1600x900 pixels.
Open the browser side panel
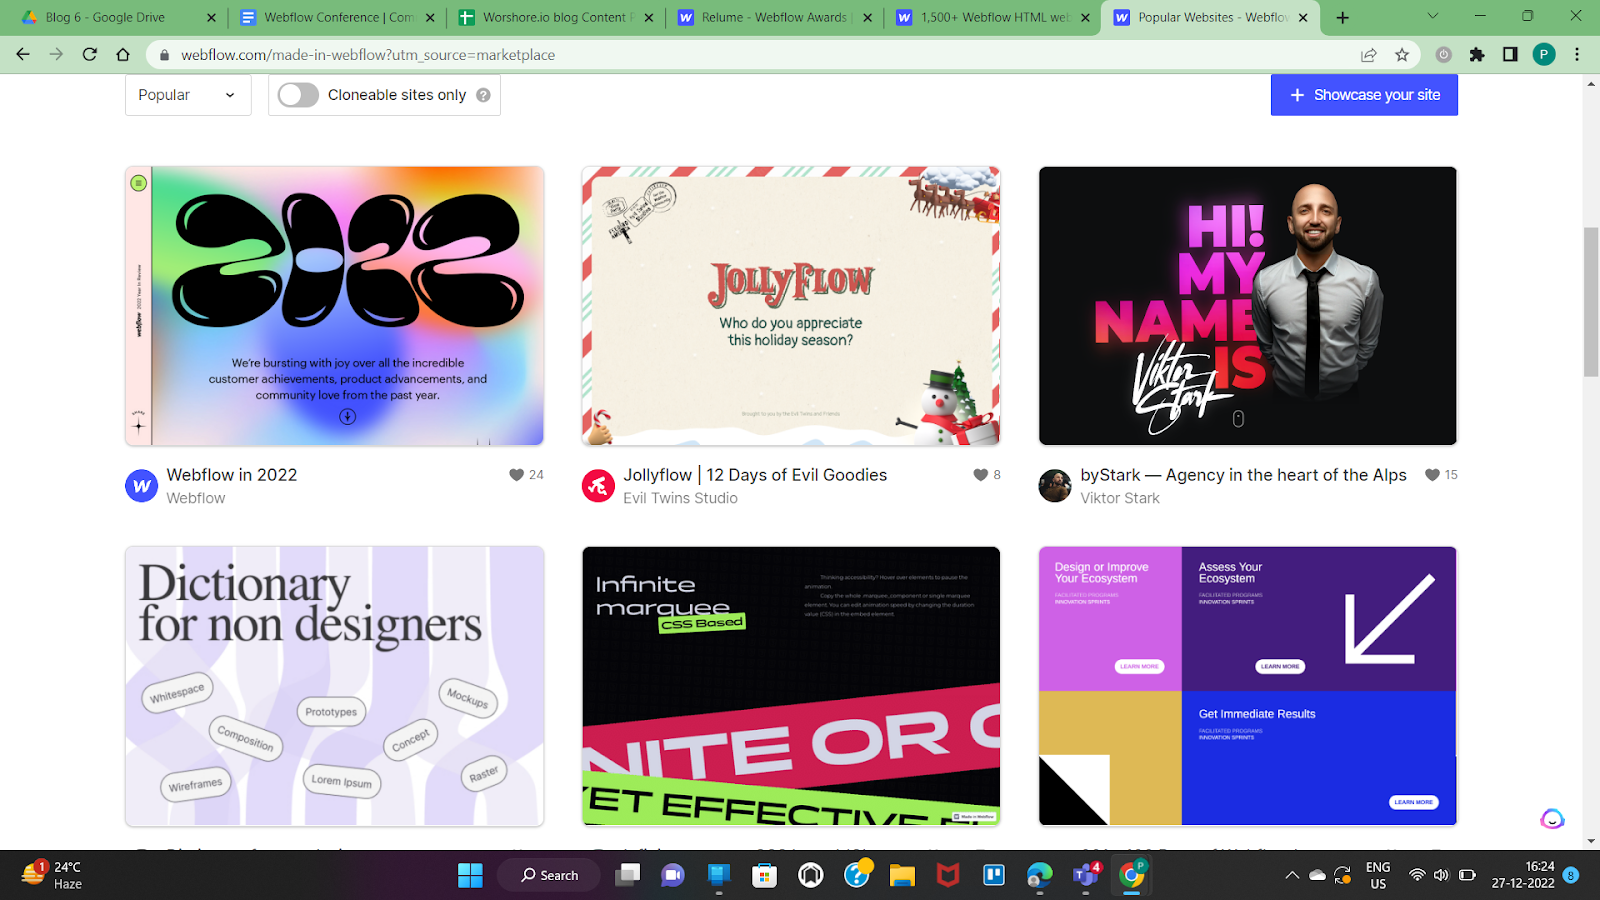tap(1510, 55)
